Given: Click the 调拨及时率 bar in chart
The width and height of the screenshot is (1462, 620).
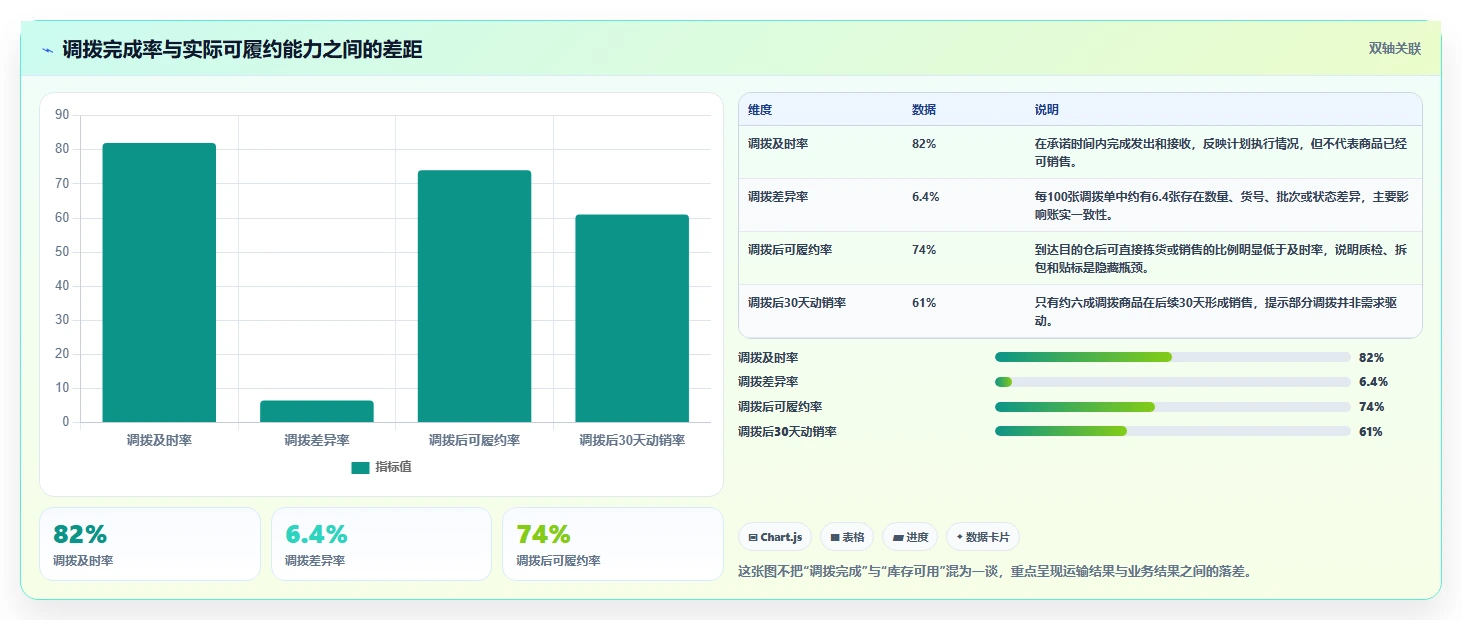Looking at the screenshot, I should (159, 283).
